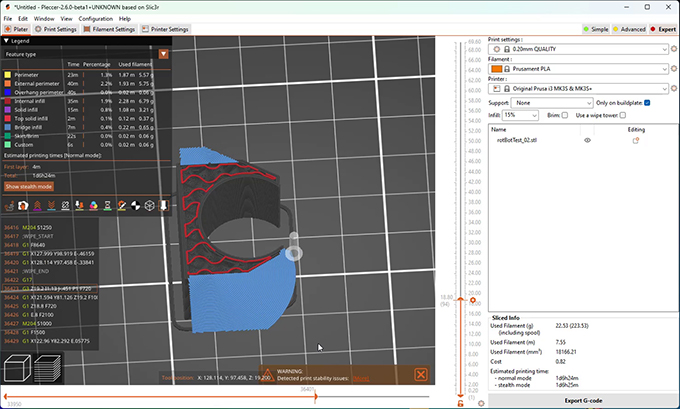
Task: Switch to the Plater tab
Action: coord(16,29)
